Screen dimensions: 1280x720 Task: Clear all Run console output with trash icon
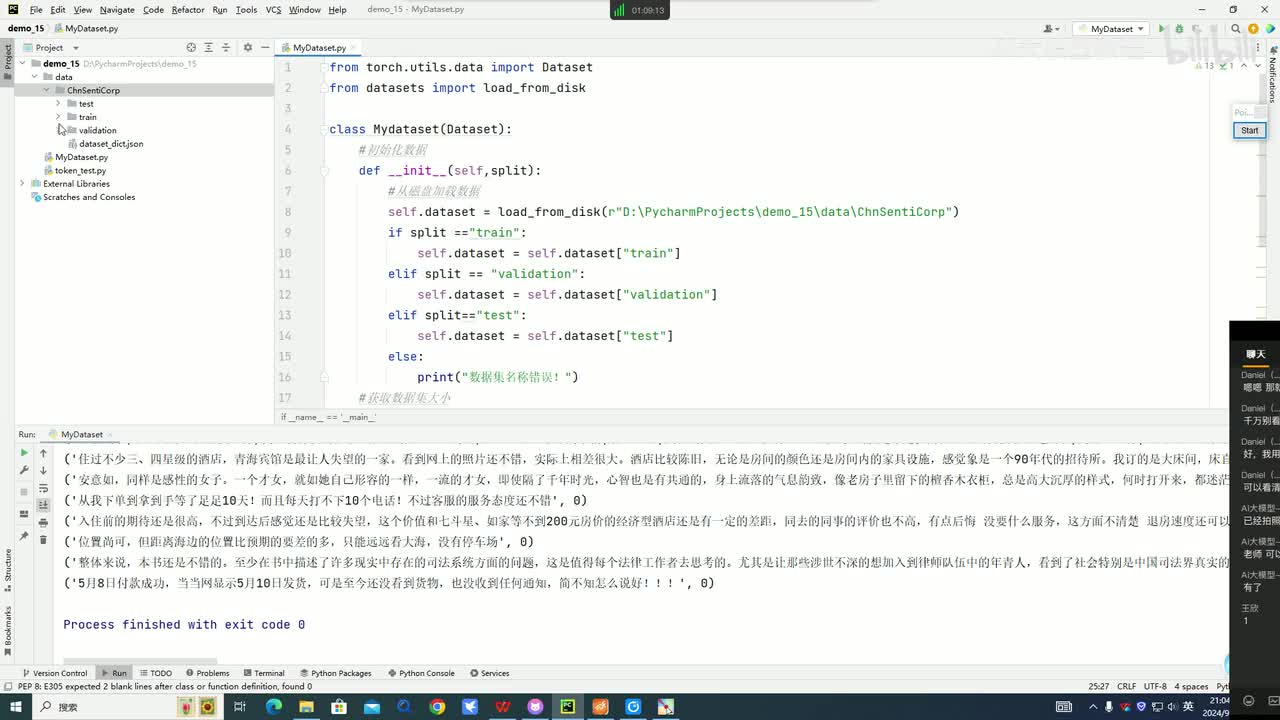pyautogui.click(x=43, y=539)
